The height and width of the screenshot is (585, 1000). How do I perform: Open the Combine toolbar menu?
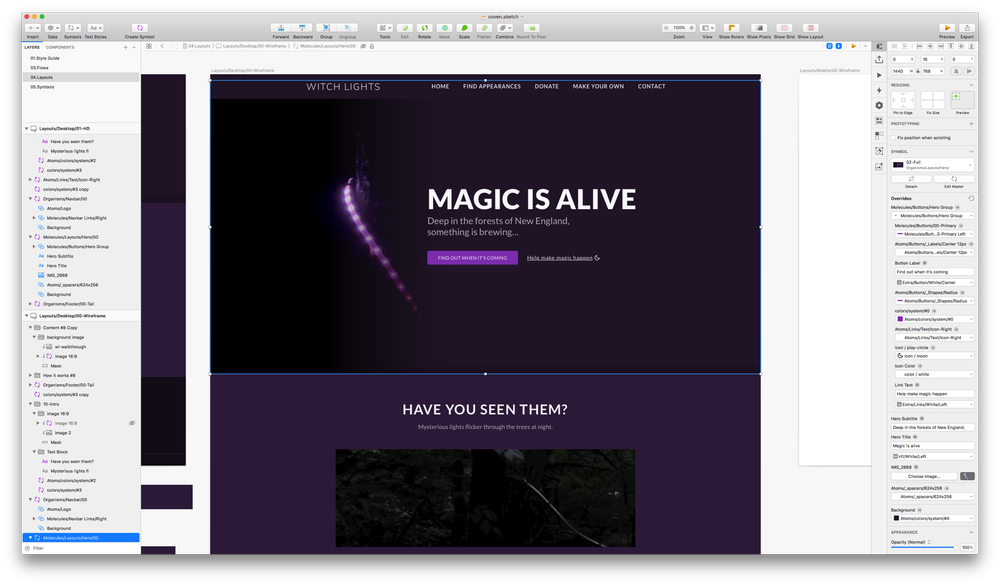tap(504, 28)
